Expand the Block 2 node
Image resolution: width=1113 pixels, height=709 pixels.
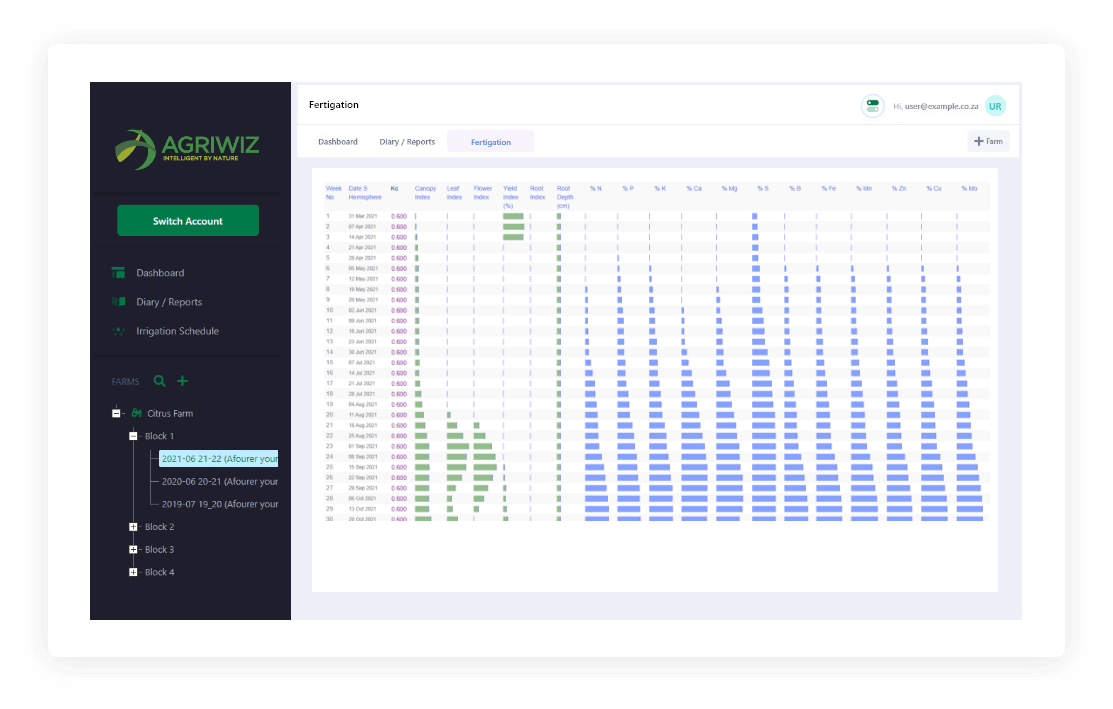pyautogui.click(x=133, y=527)
